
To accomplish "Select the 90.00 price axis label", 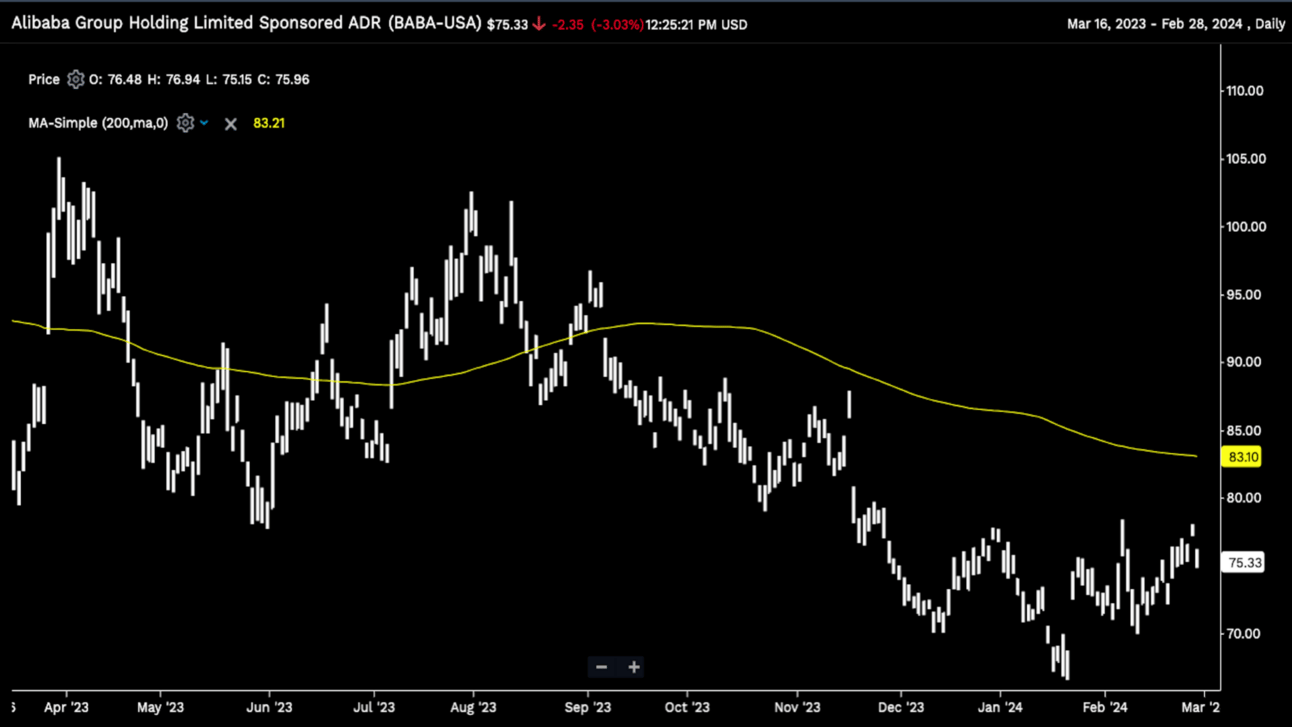I will coord(1245,362).
